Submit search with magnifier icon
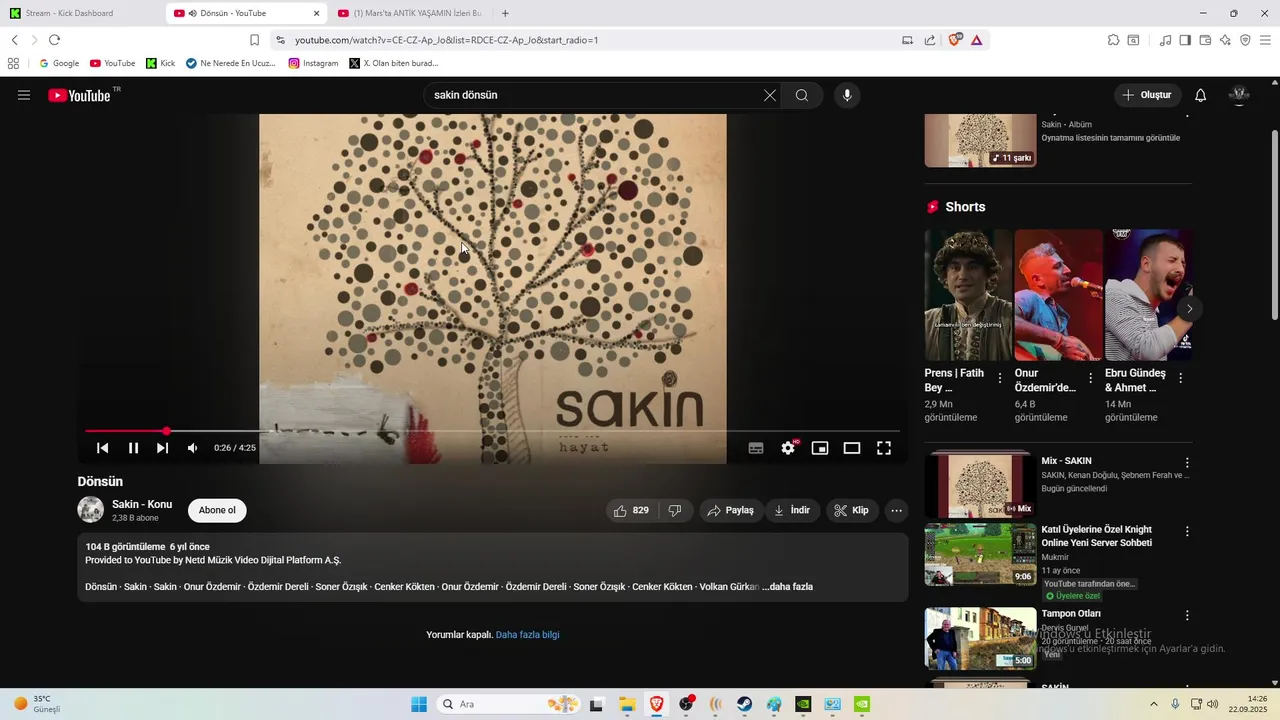Screen dimensions: 1280x720 click(x=802, y=95)
